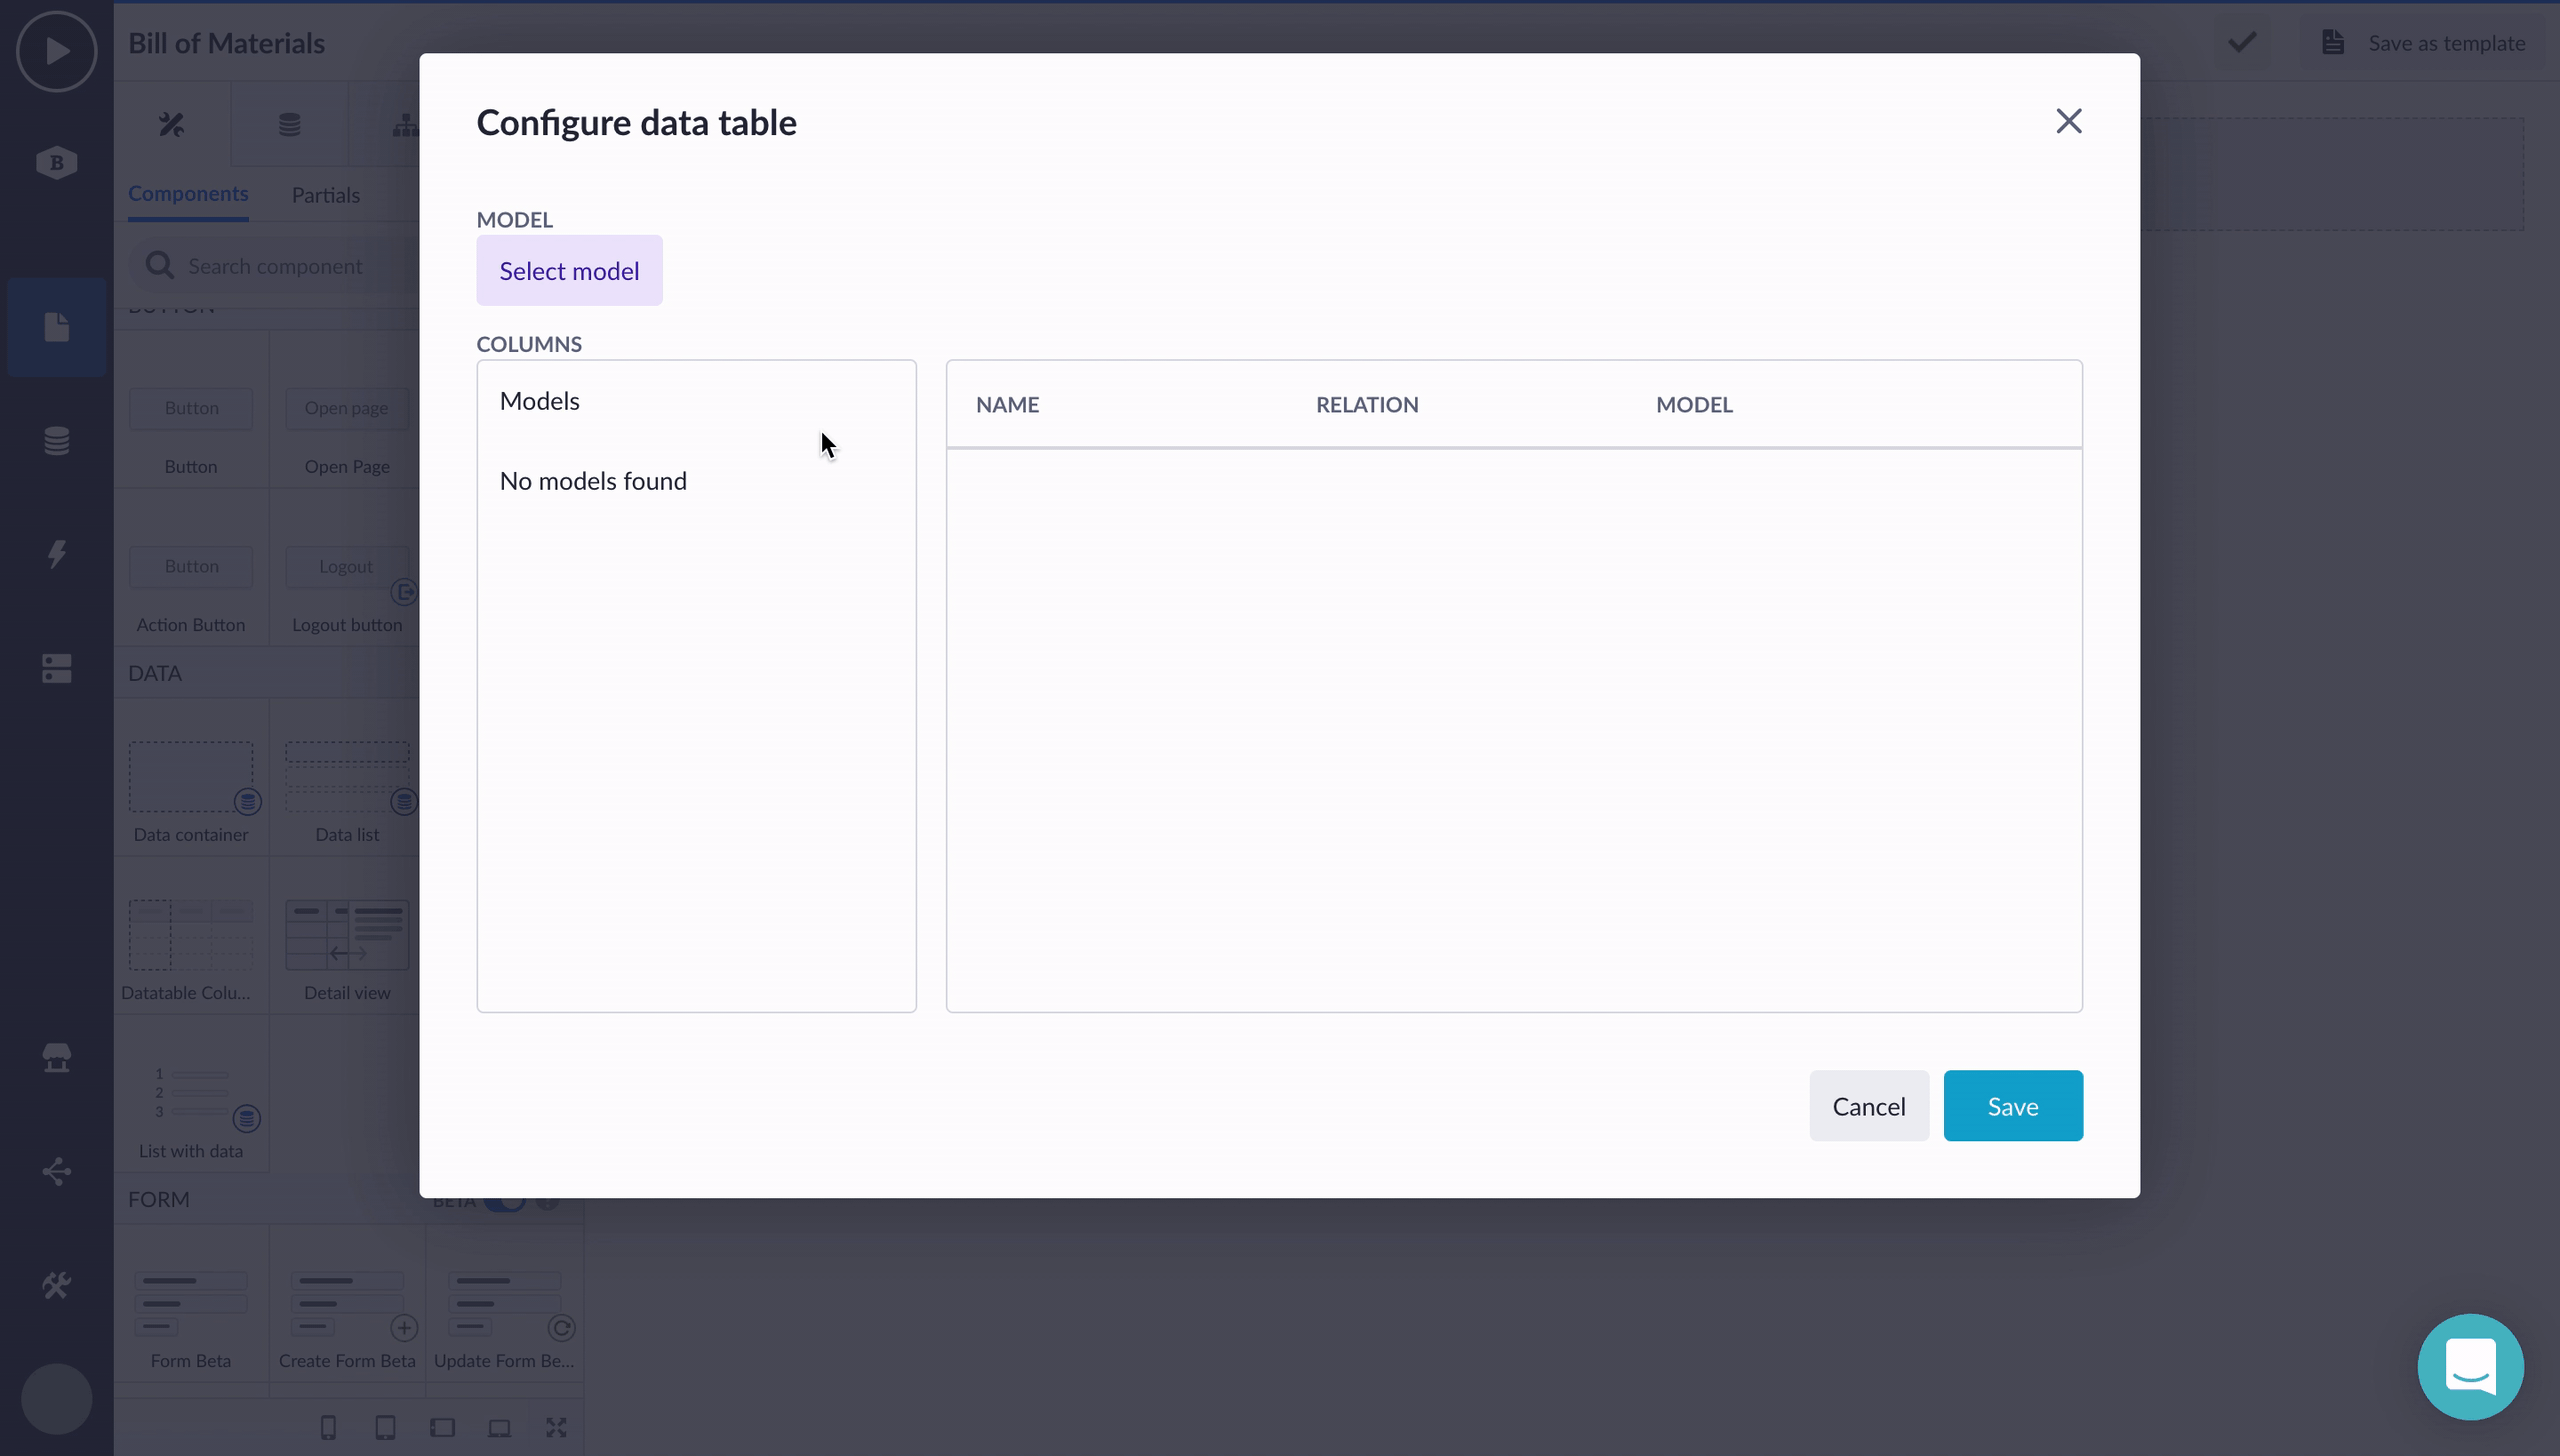The height and width of the screenshot is (1456, 2560).
Task: Select the database tab icon in panel
Action: pyautogui.click(x=289, y=124)
